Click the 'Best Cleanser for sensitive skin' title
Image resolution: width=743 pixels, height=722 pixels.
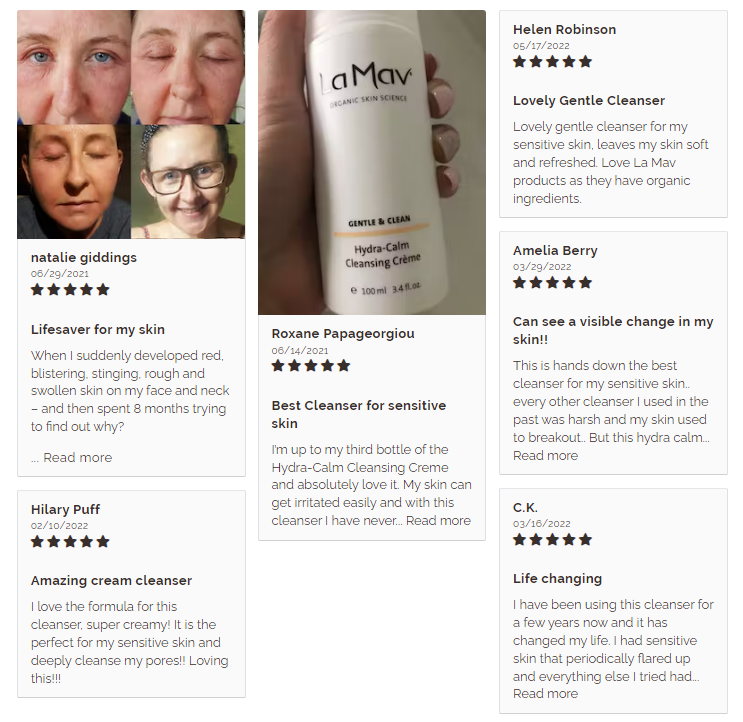[x=359, y=415]
